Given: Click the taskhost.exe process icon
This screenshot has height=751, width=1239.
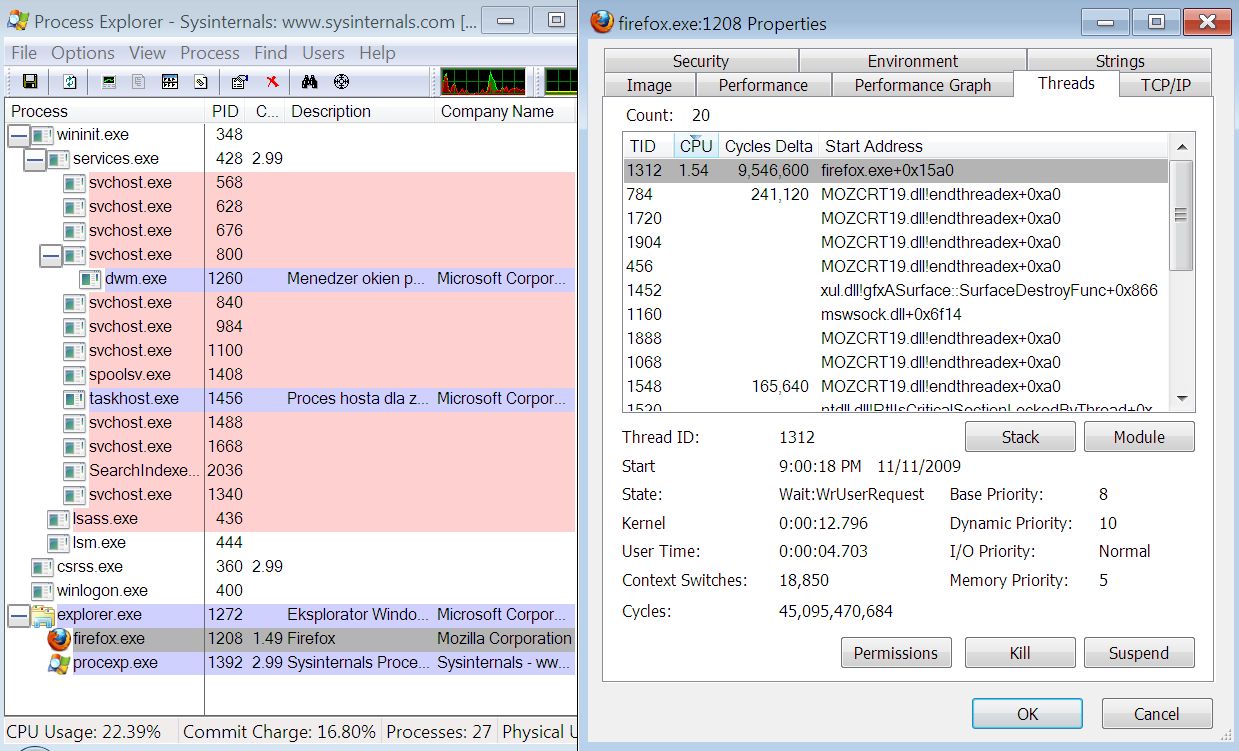Looking at the screenshot, I should (74, 398).
